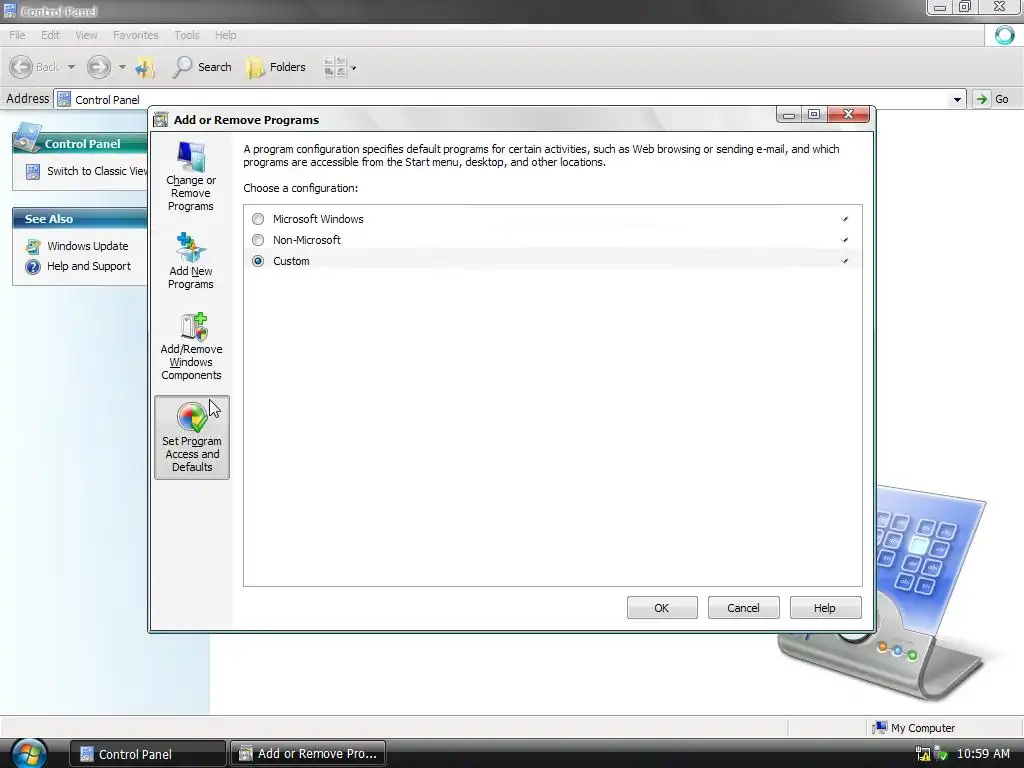Expand the Microsoft Windows configuration details
Screen dimensions: 1024x768
[844, 219]
